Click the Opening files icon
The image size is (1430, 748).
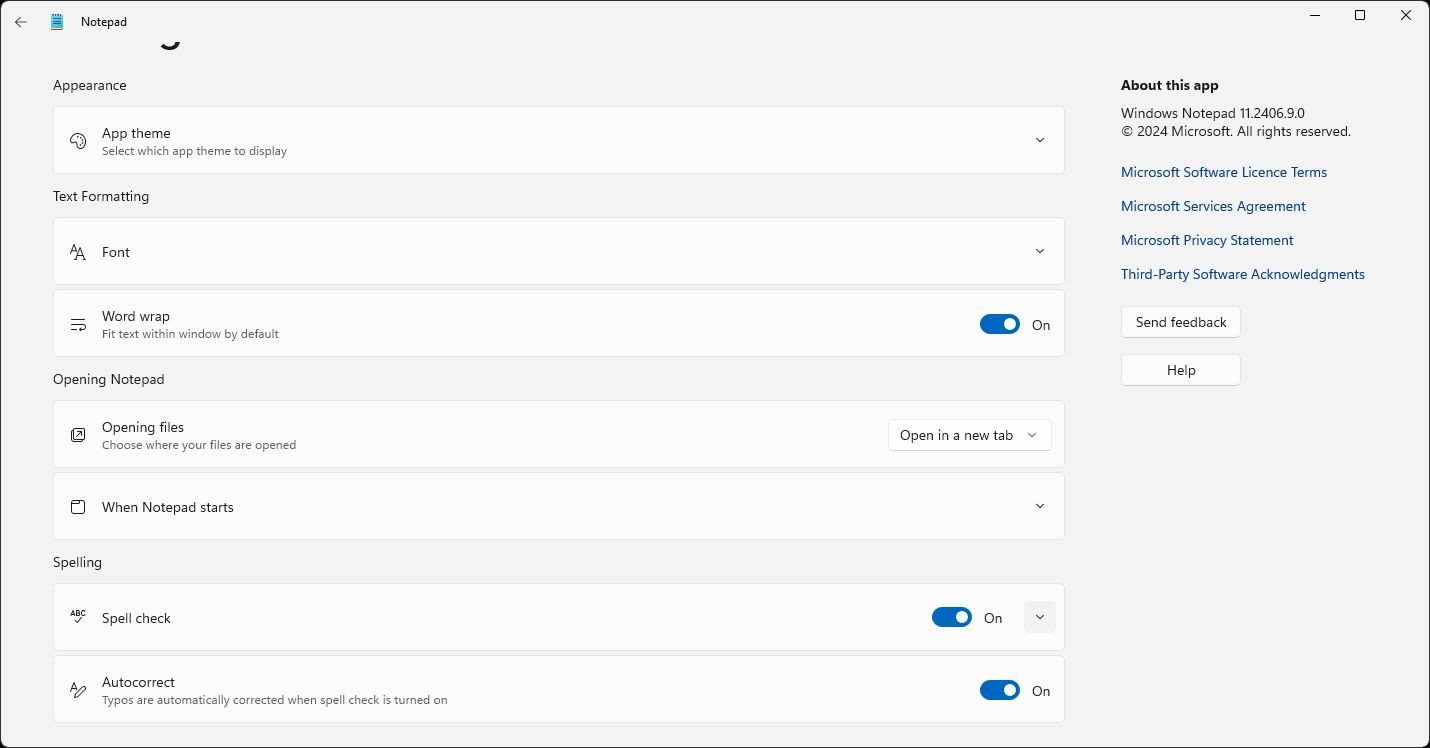[78, 435]
